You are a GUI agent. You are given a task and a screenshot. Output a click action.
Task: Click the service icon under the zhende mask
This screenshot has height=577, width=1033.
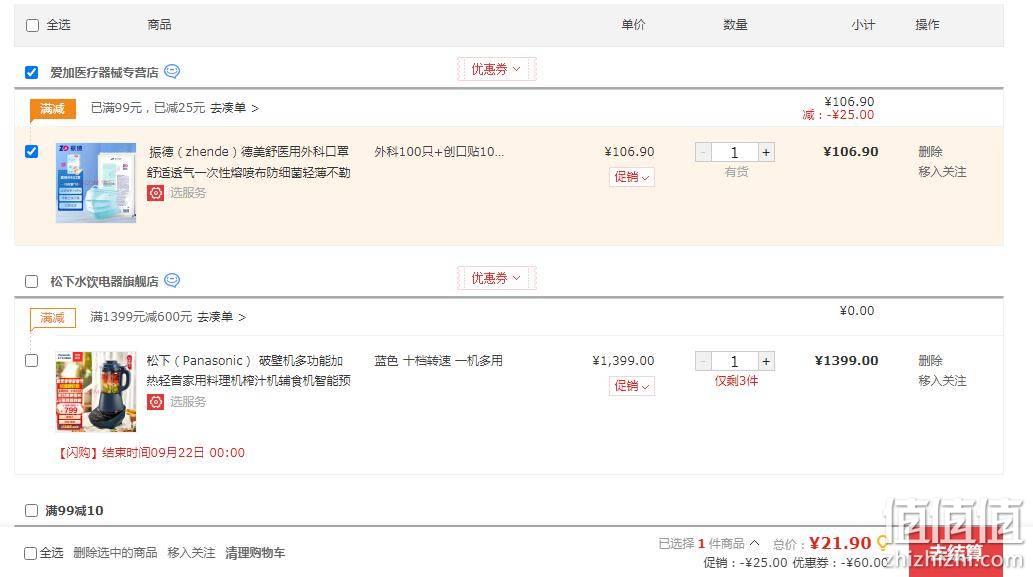click(x=155, y=192)
